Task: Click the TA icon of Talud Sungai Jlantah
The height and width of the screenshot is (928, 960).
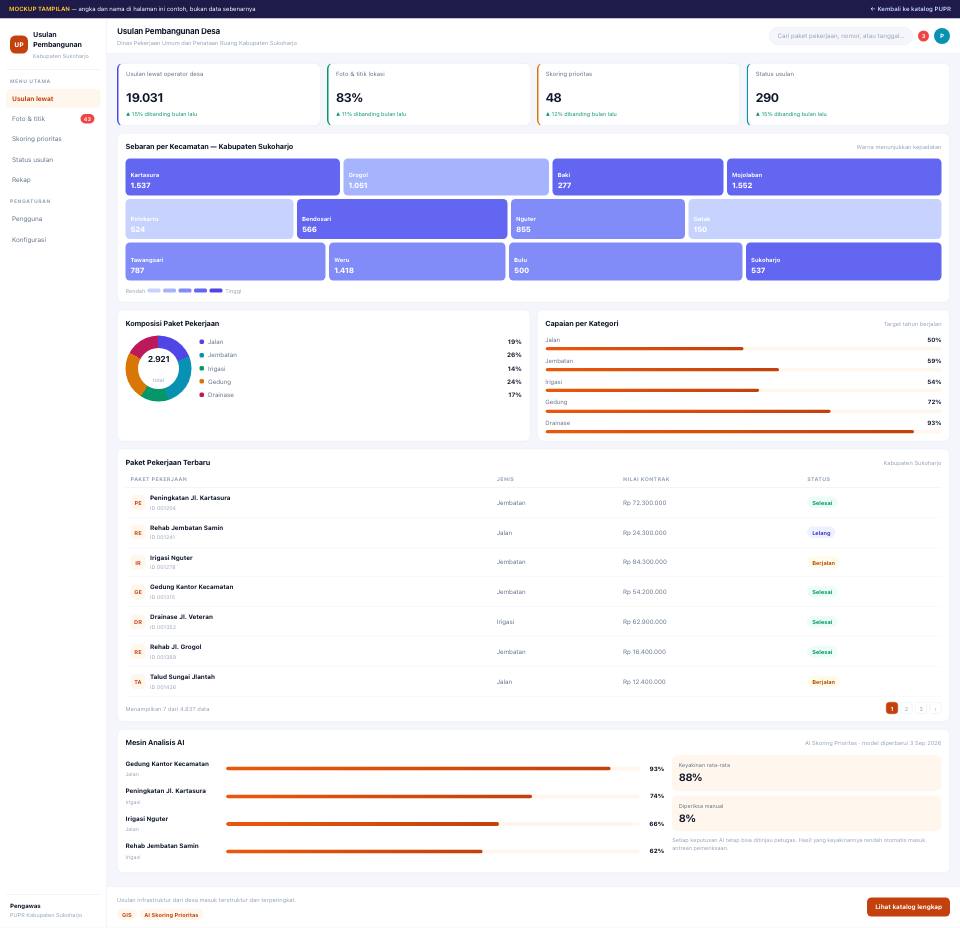Action: pos(138,682)
